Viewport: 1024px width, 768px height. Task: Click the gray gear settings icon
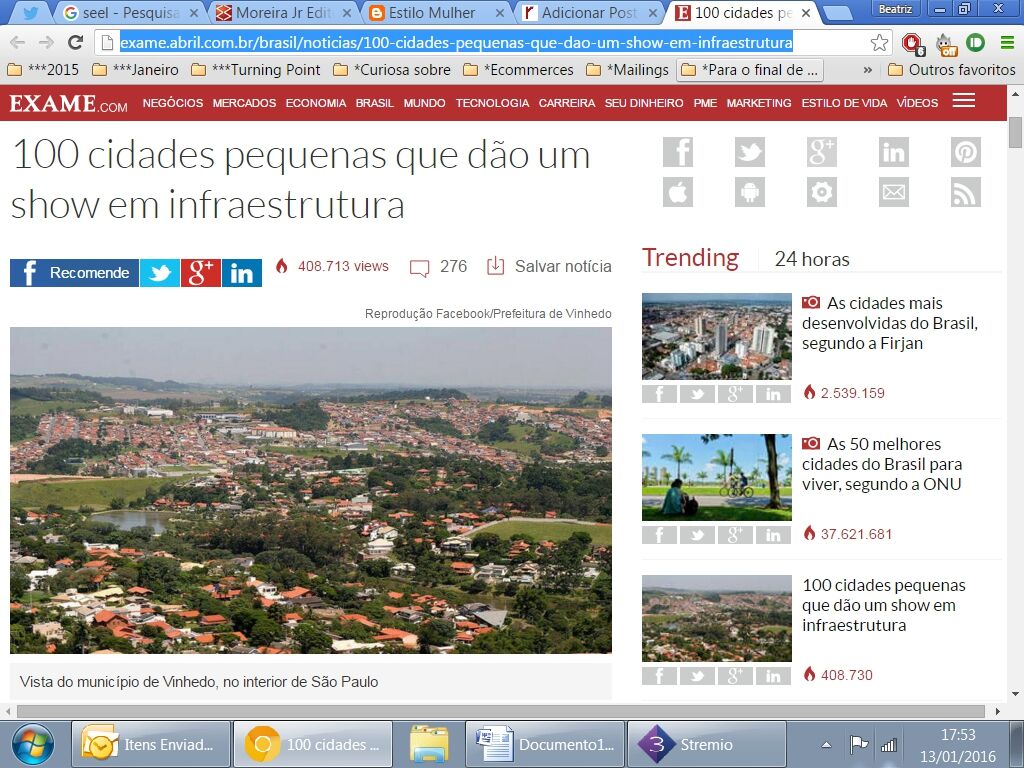point(822,192)
